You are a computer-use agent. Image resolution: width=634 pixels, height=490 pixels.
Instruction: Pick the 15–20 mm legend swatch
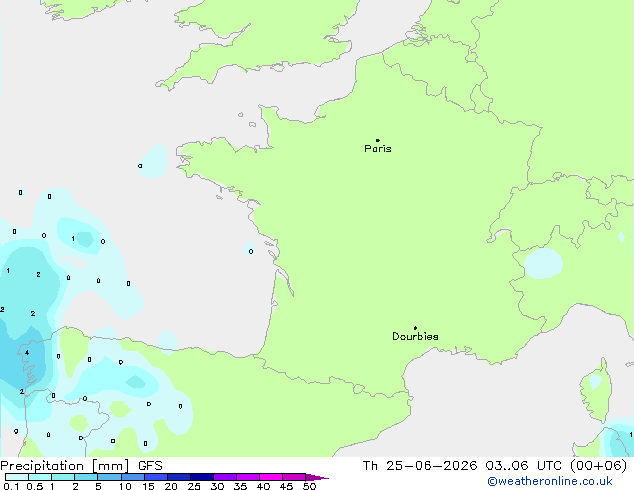(x=155, y=477)
